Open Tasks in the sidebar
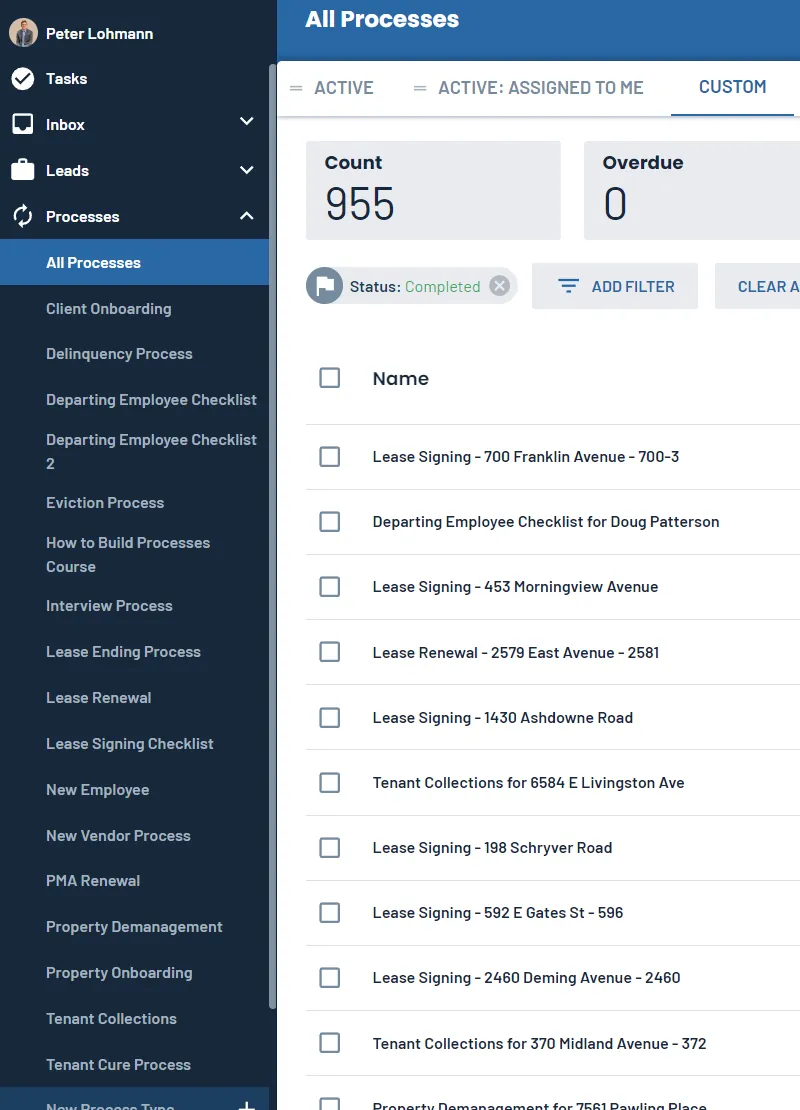 point(67,79)
